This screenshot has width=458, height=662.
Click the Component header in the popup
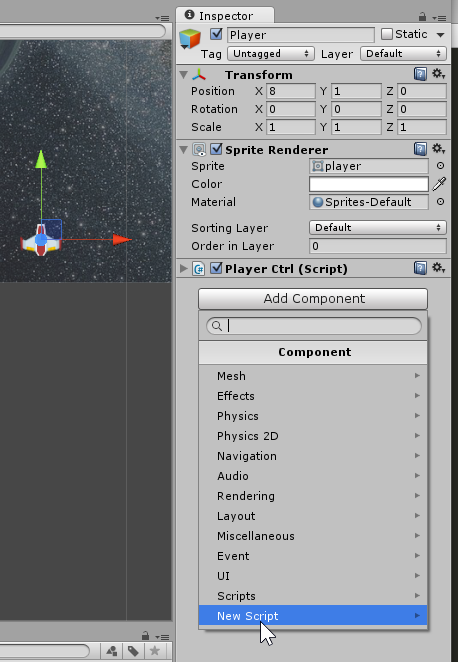click(x=313, y=352)
